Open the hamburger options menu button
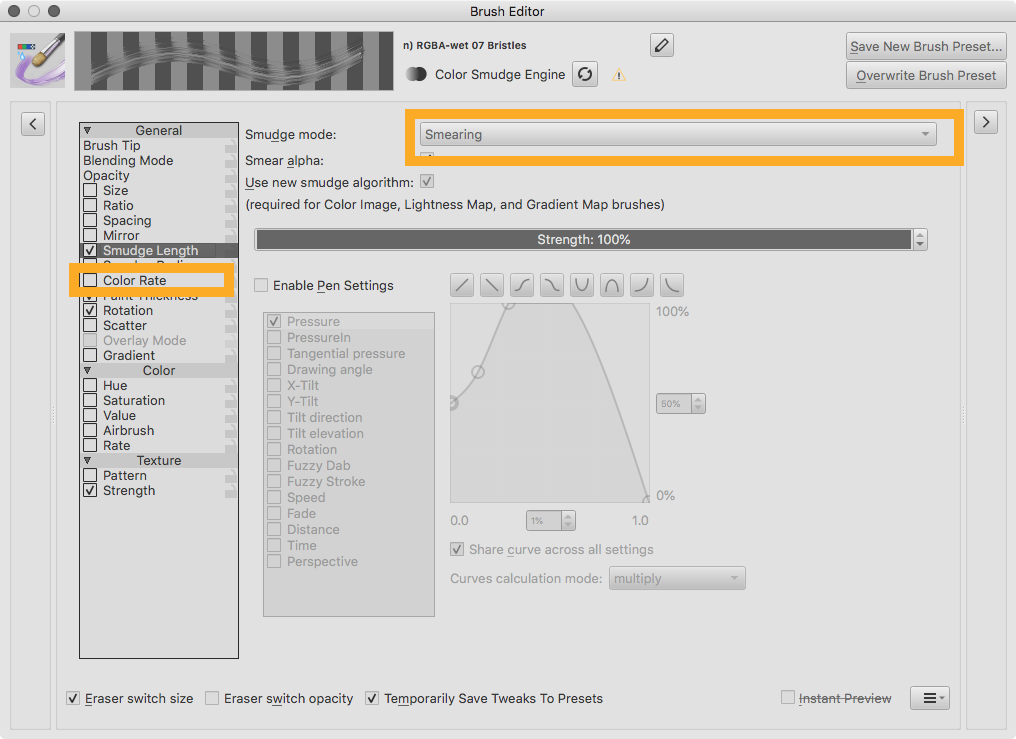 coord(930,698)
